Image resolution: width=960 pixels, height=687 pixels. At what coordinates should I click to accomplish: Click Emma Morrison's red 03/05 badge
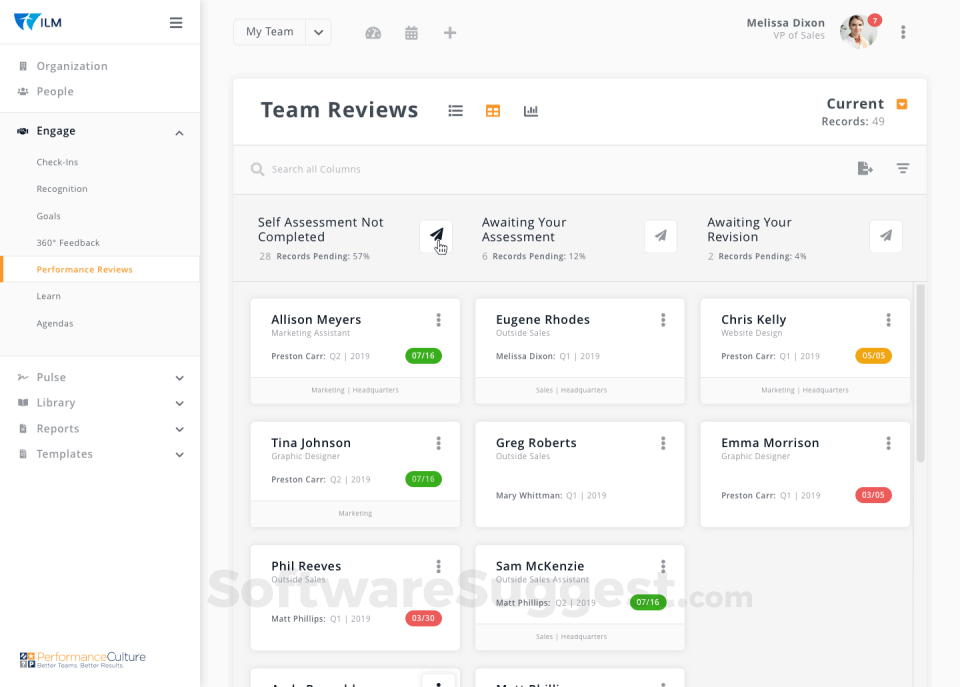(x=873, y=495)
